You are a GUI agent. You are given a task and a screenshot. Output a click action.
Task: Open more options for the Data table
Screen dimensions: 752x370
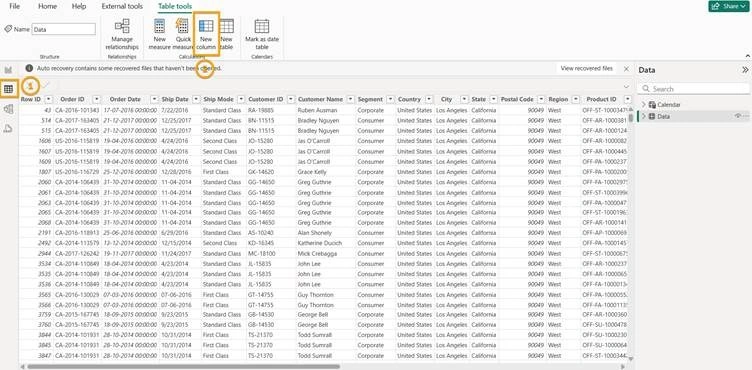click(x=746, y=116)
